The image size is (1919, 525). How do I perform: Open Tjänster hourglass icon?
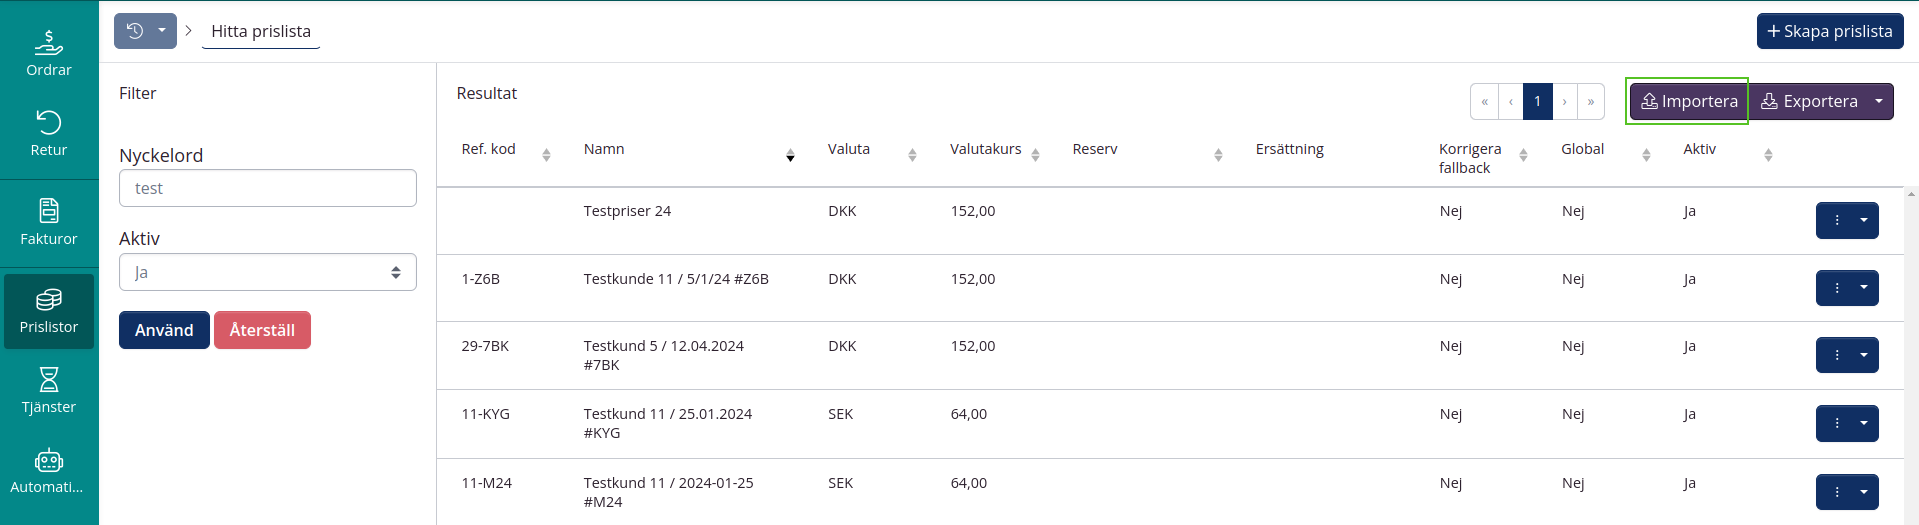[x=49, y=390]
